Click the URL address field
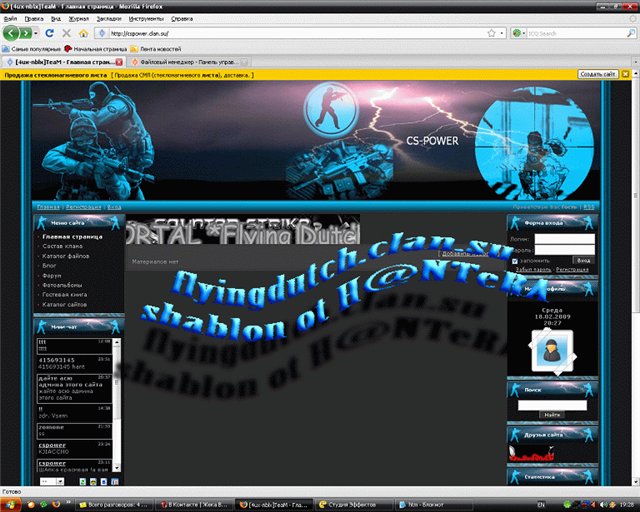640x512 pixels. pyautogui.click(x=297, y=33)
